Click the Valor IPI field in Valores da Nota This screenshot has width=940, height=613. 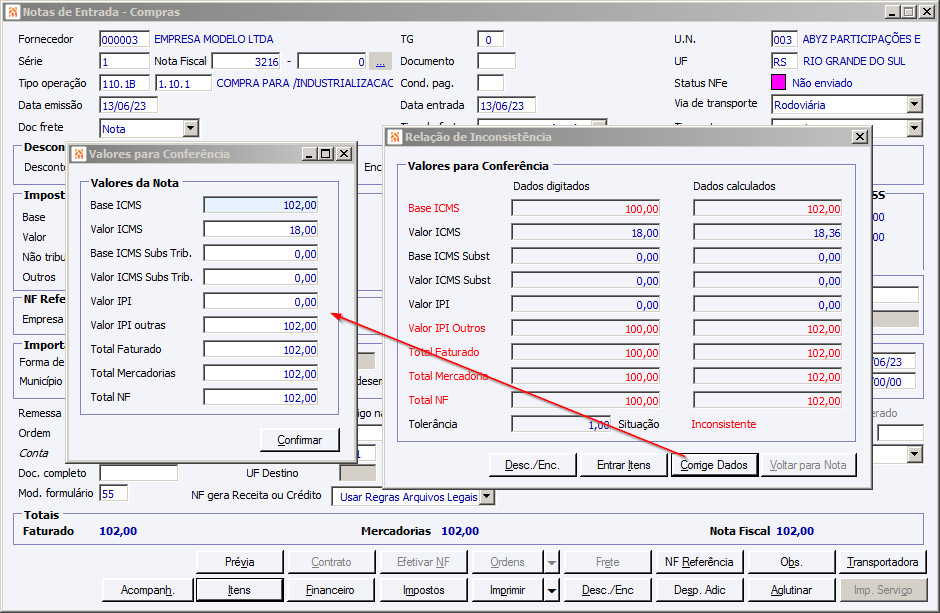[261, 301]
